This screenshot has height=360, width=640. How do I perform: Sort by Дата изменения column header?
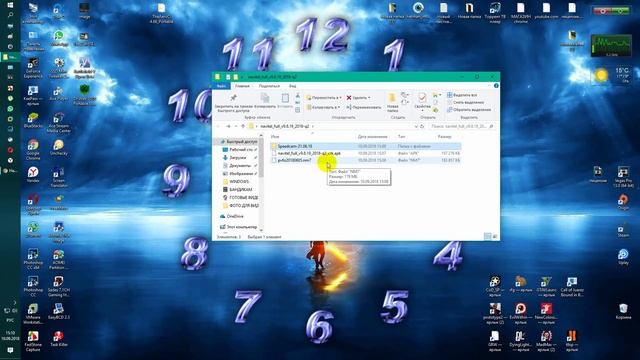(372, 137)
